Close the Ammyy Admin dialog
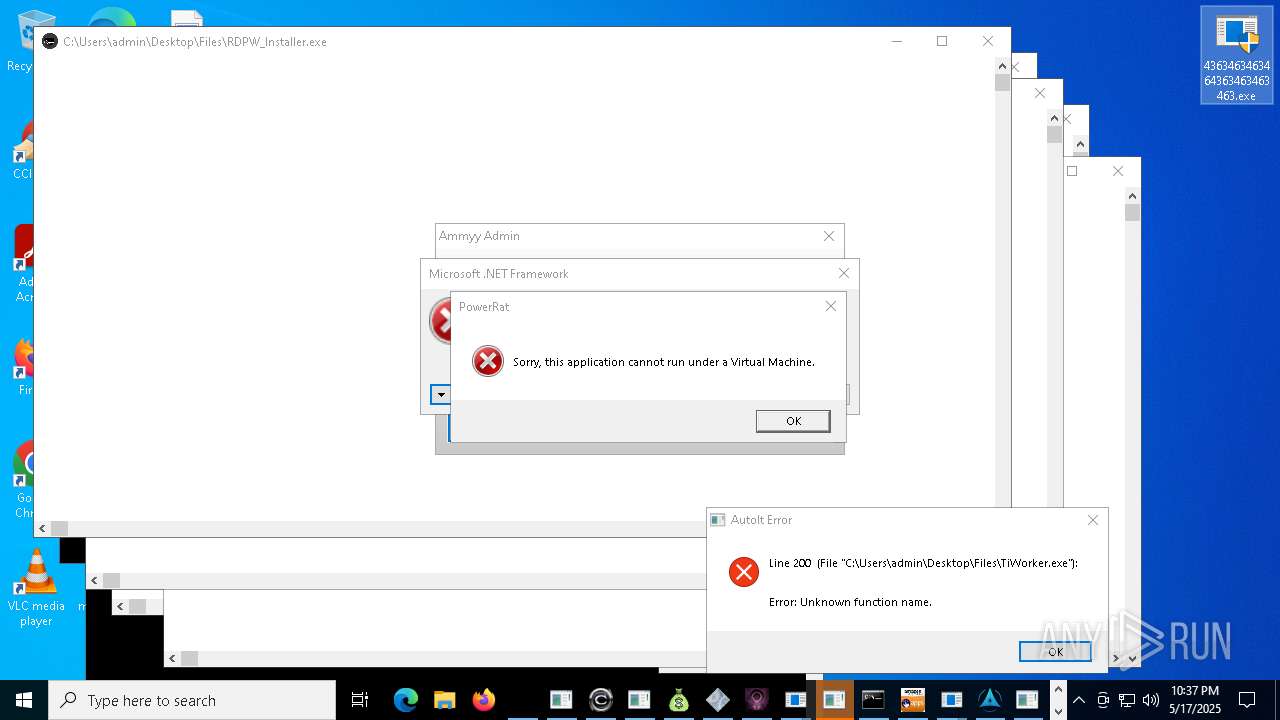 pos(828,236)
